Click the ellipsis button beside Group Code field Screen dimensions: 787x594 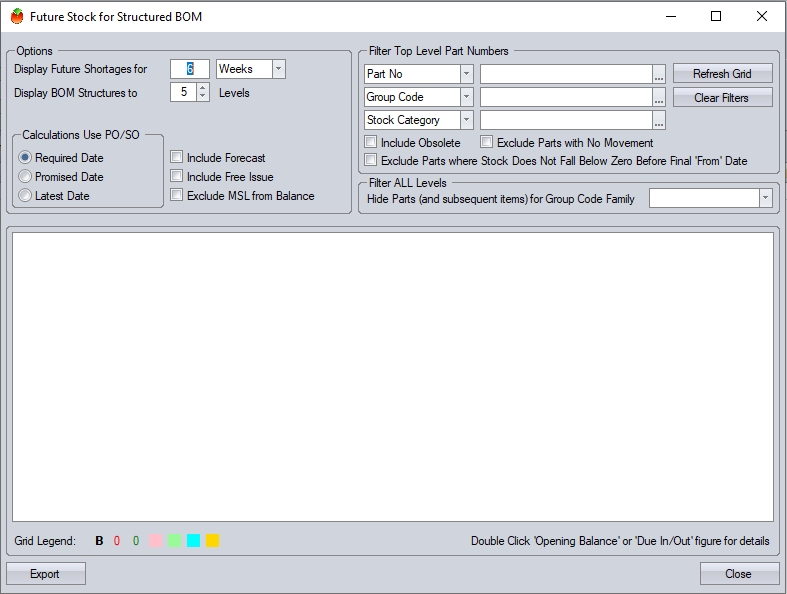click(x=659, y=97)
